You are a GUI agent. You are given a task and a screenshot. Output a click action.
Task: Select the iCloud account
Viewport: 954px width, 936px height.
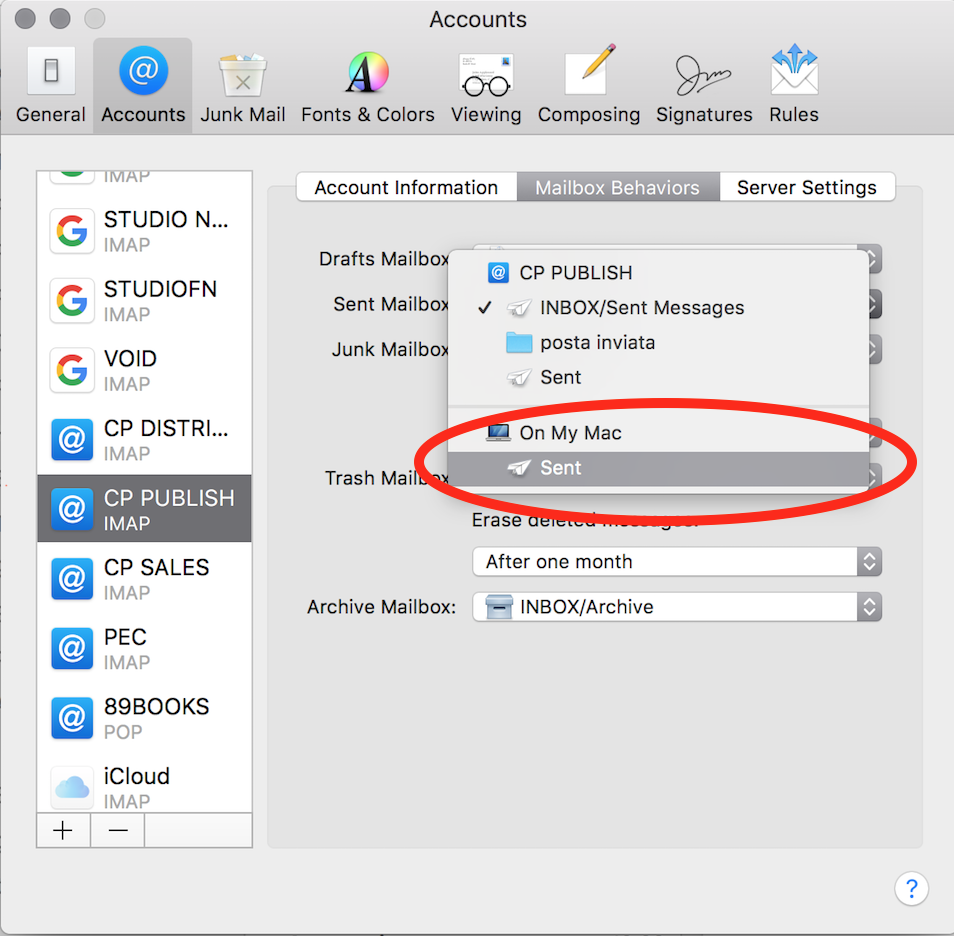pos(145,788)
